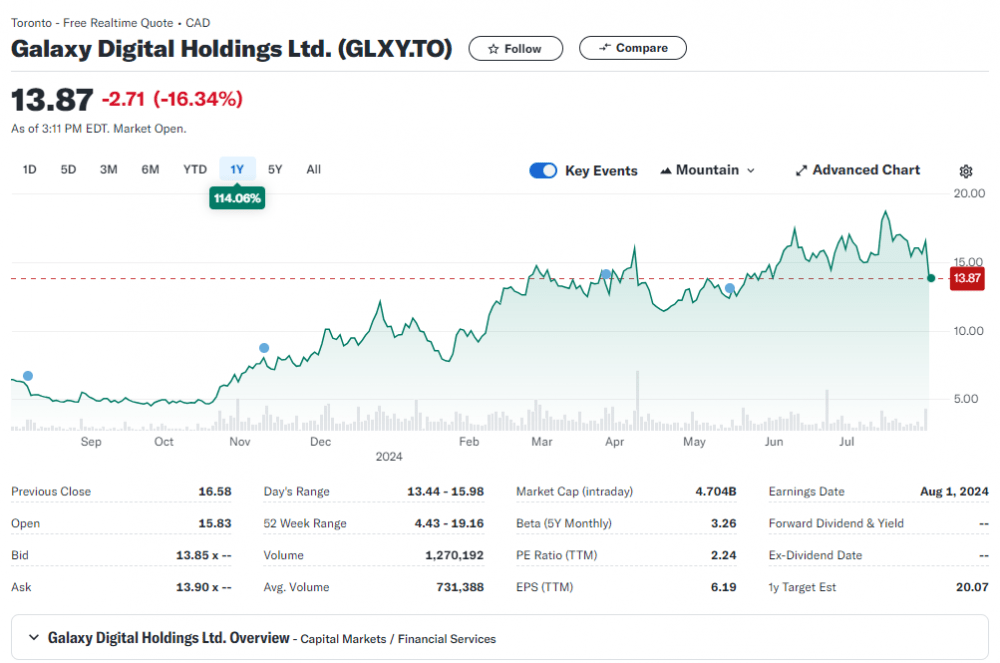
Task: Click the Ex-Dividend Date label
Action: [x=815, y=555]
